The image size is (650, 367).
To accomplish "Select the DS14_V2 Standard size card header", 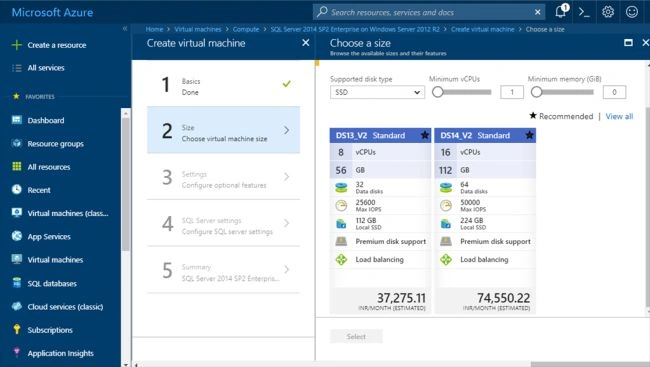I will coord(485,135).
